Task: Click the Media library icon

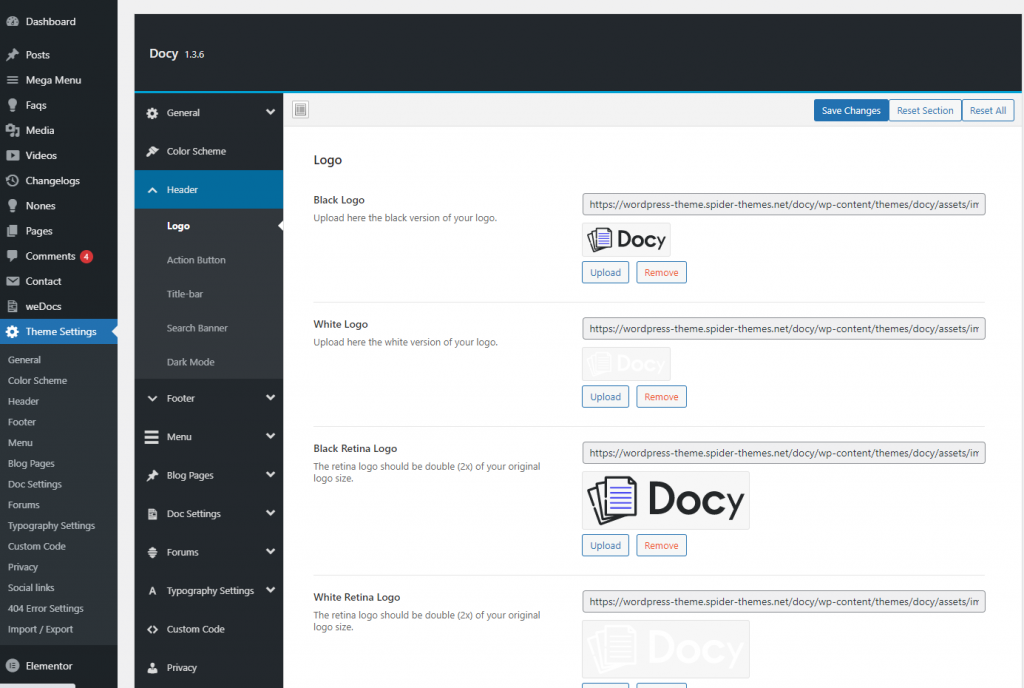Action: tap(12, 130)
